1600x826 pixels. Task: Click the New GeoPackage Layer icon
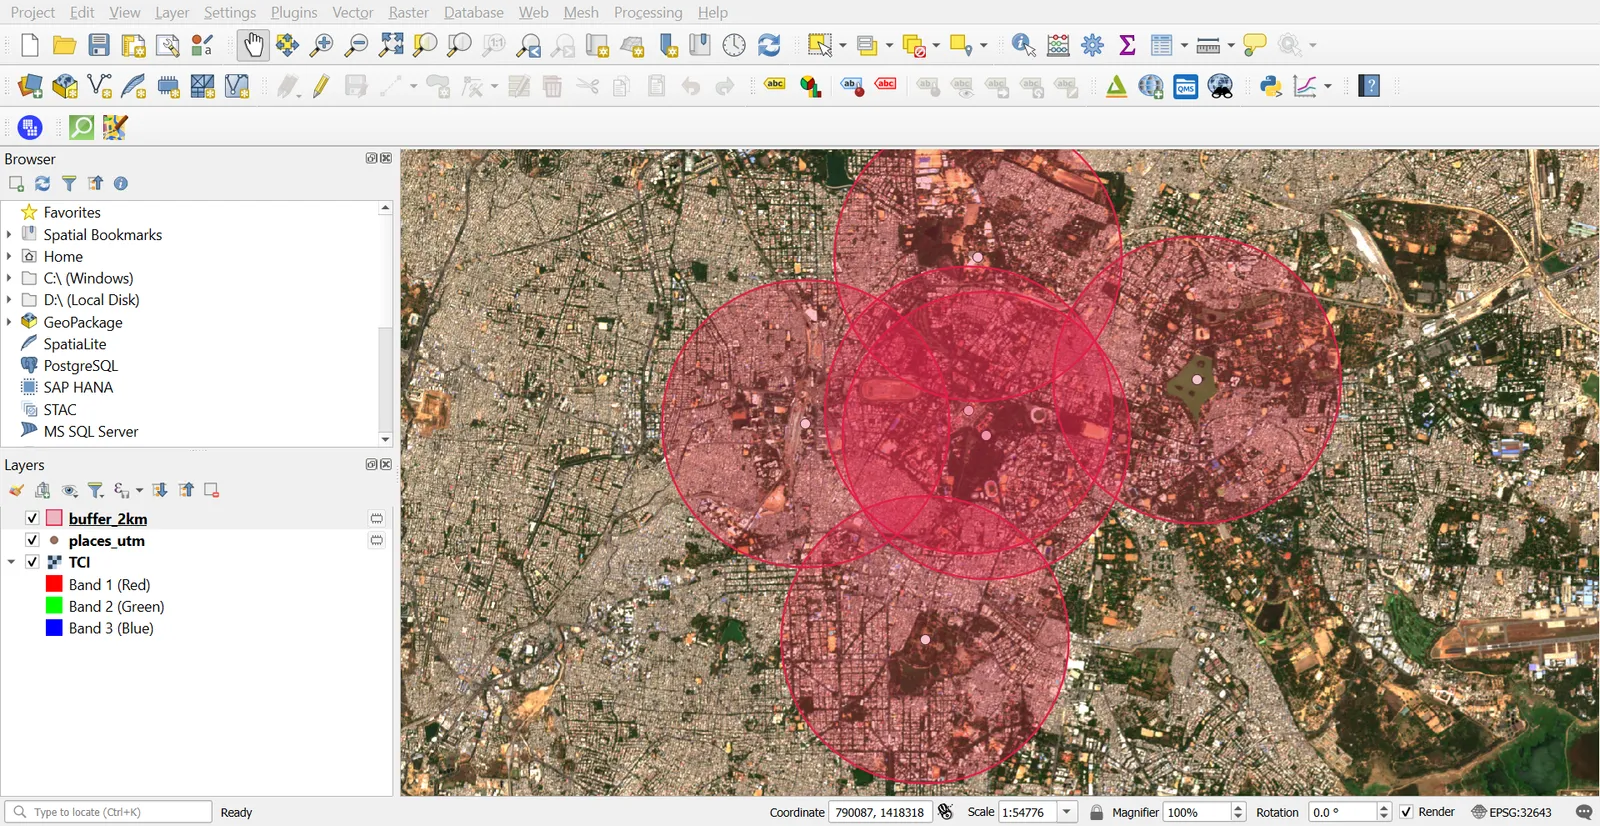65,87
